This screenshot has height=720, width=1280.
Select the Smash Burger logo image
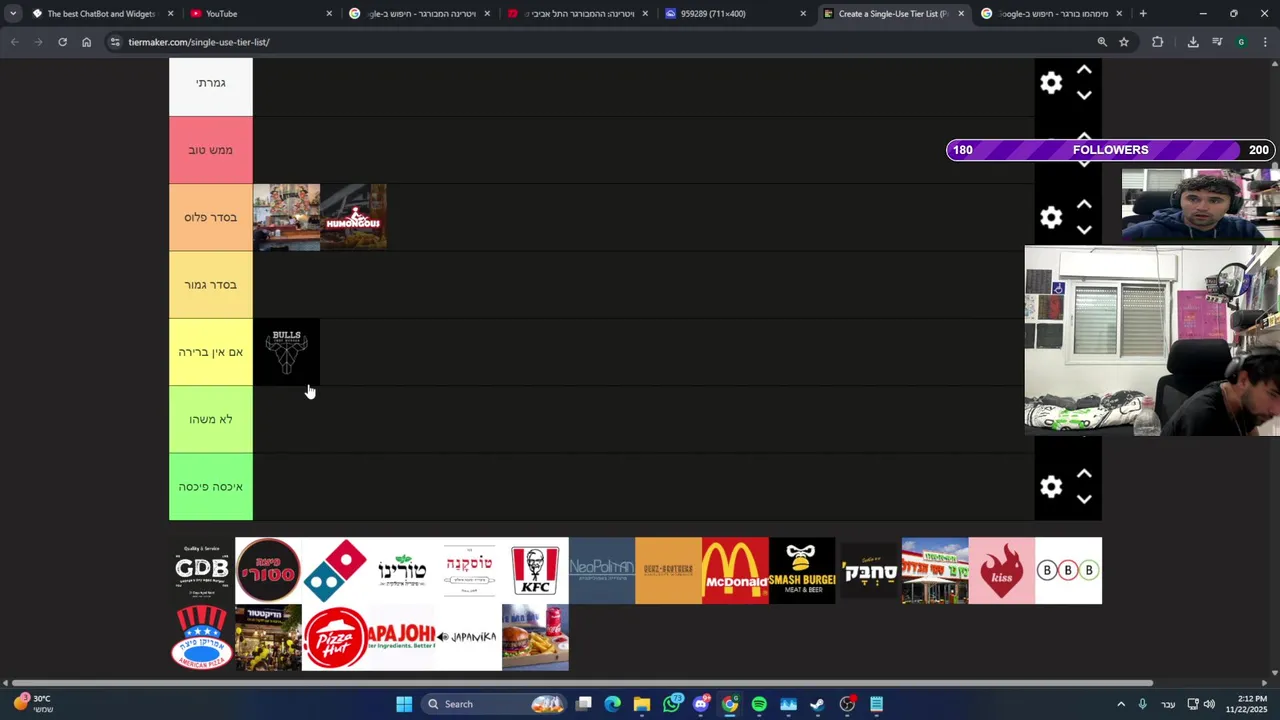point(802,570)
